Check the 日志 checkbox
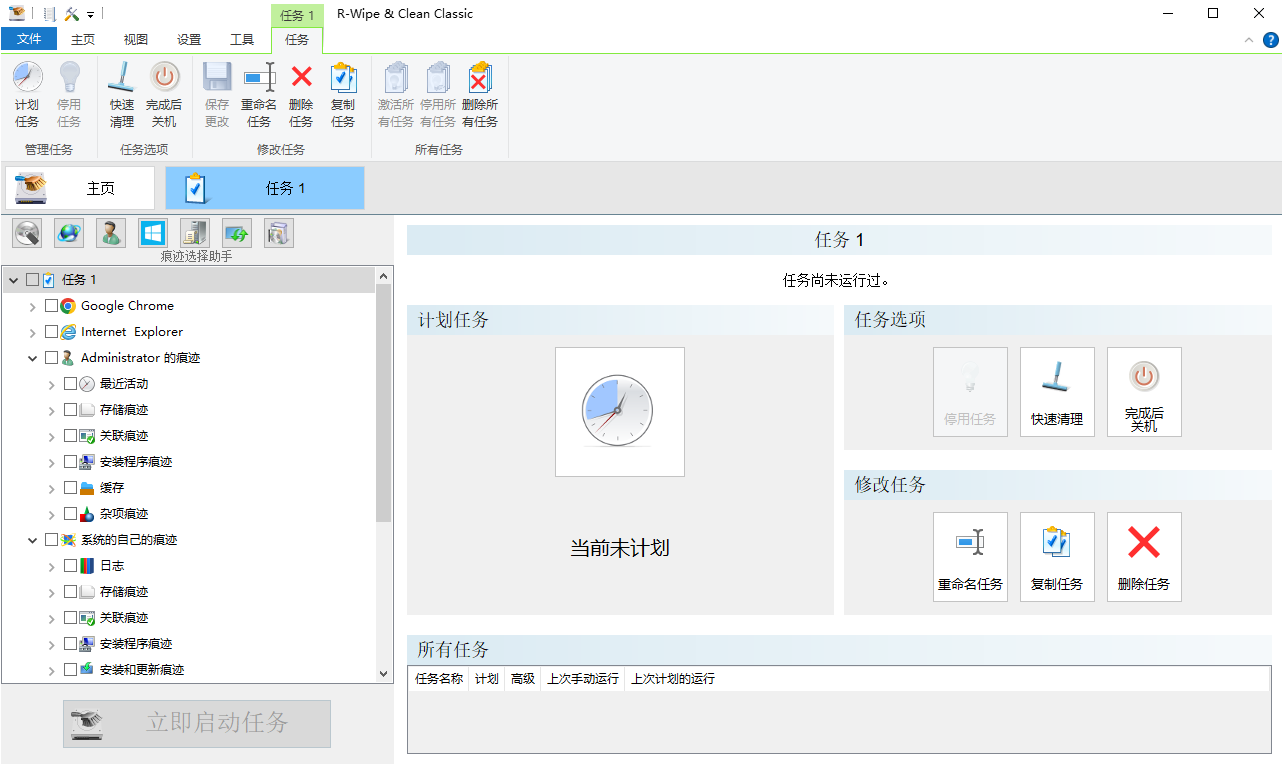This screenshot has height=765, width=1283. 71,566
